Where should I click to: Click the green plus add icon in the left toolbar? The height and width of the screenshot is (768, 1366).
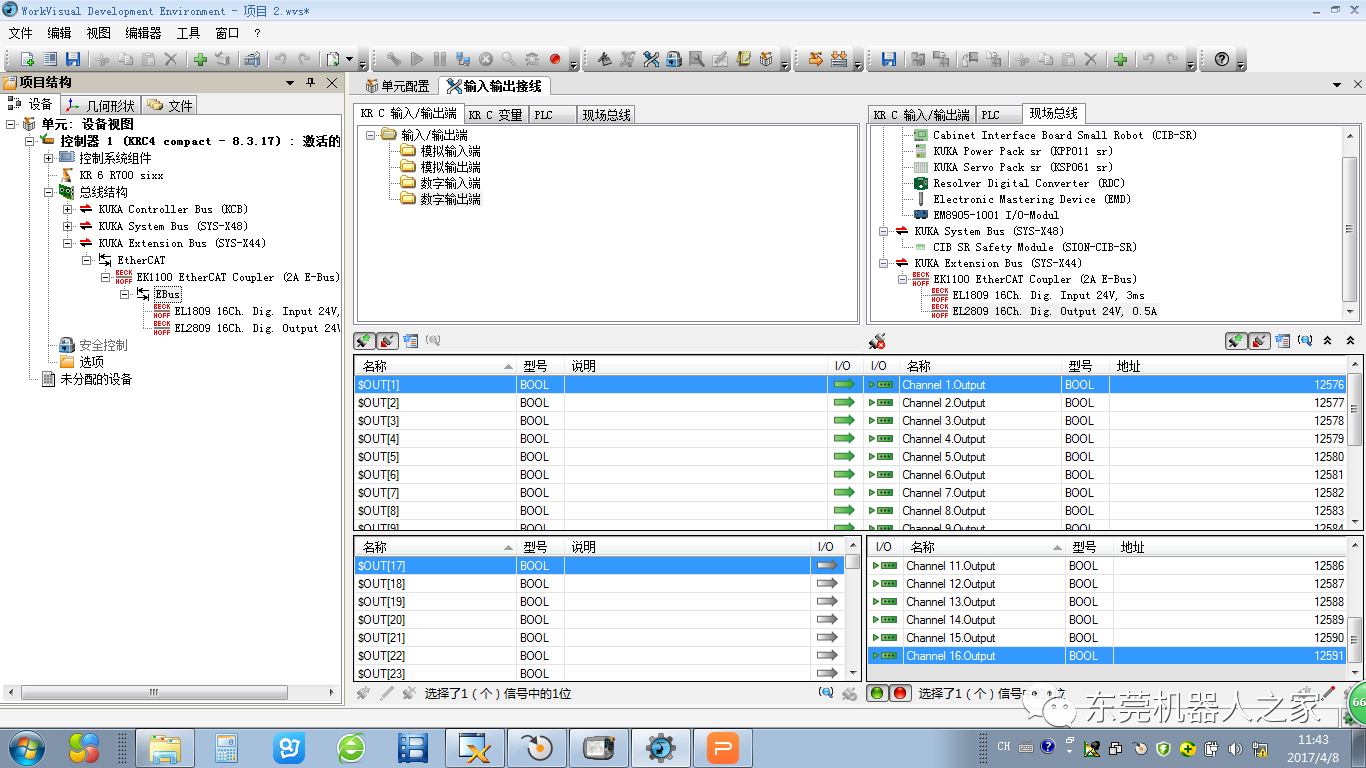[x=200, y=60]
